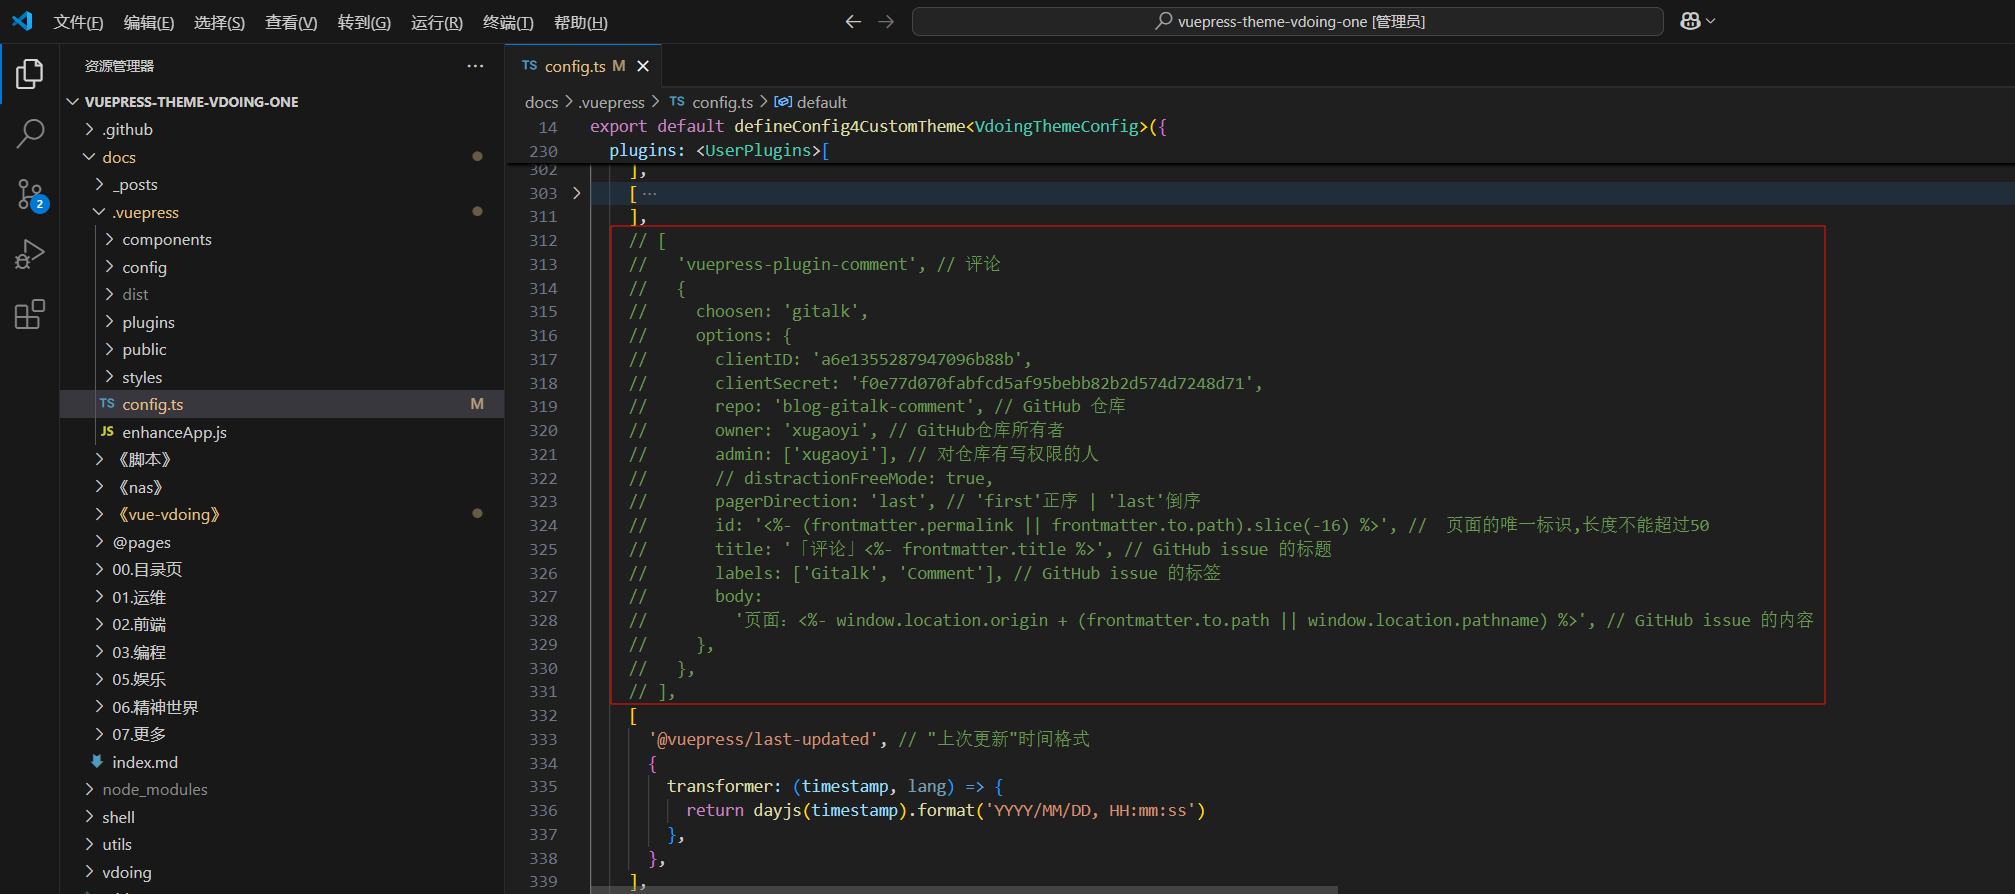Close the config.ts editor tab
2015x894 pixels.
click(643, 66)
